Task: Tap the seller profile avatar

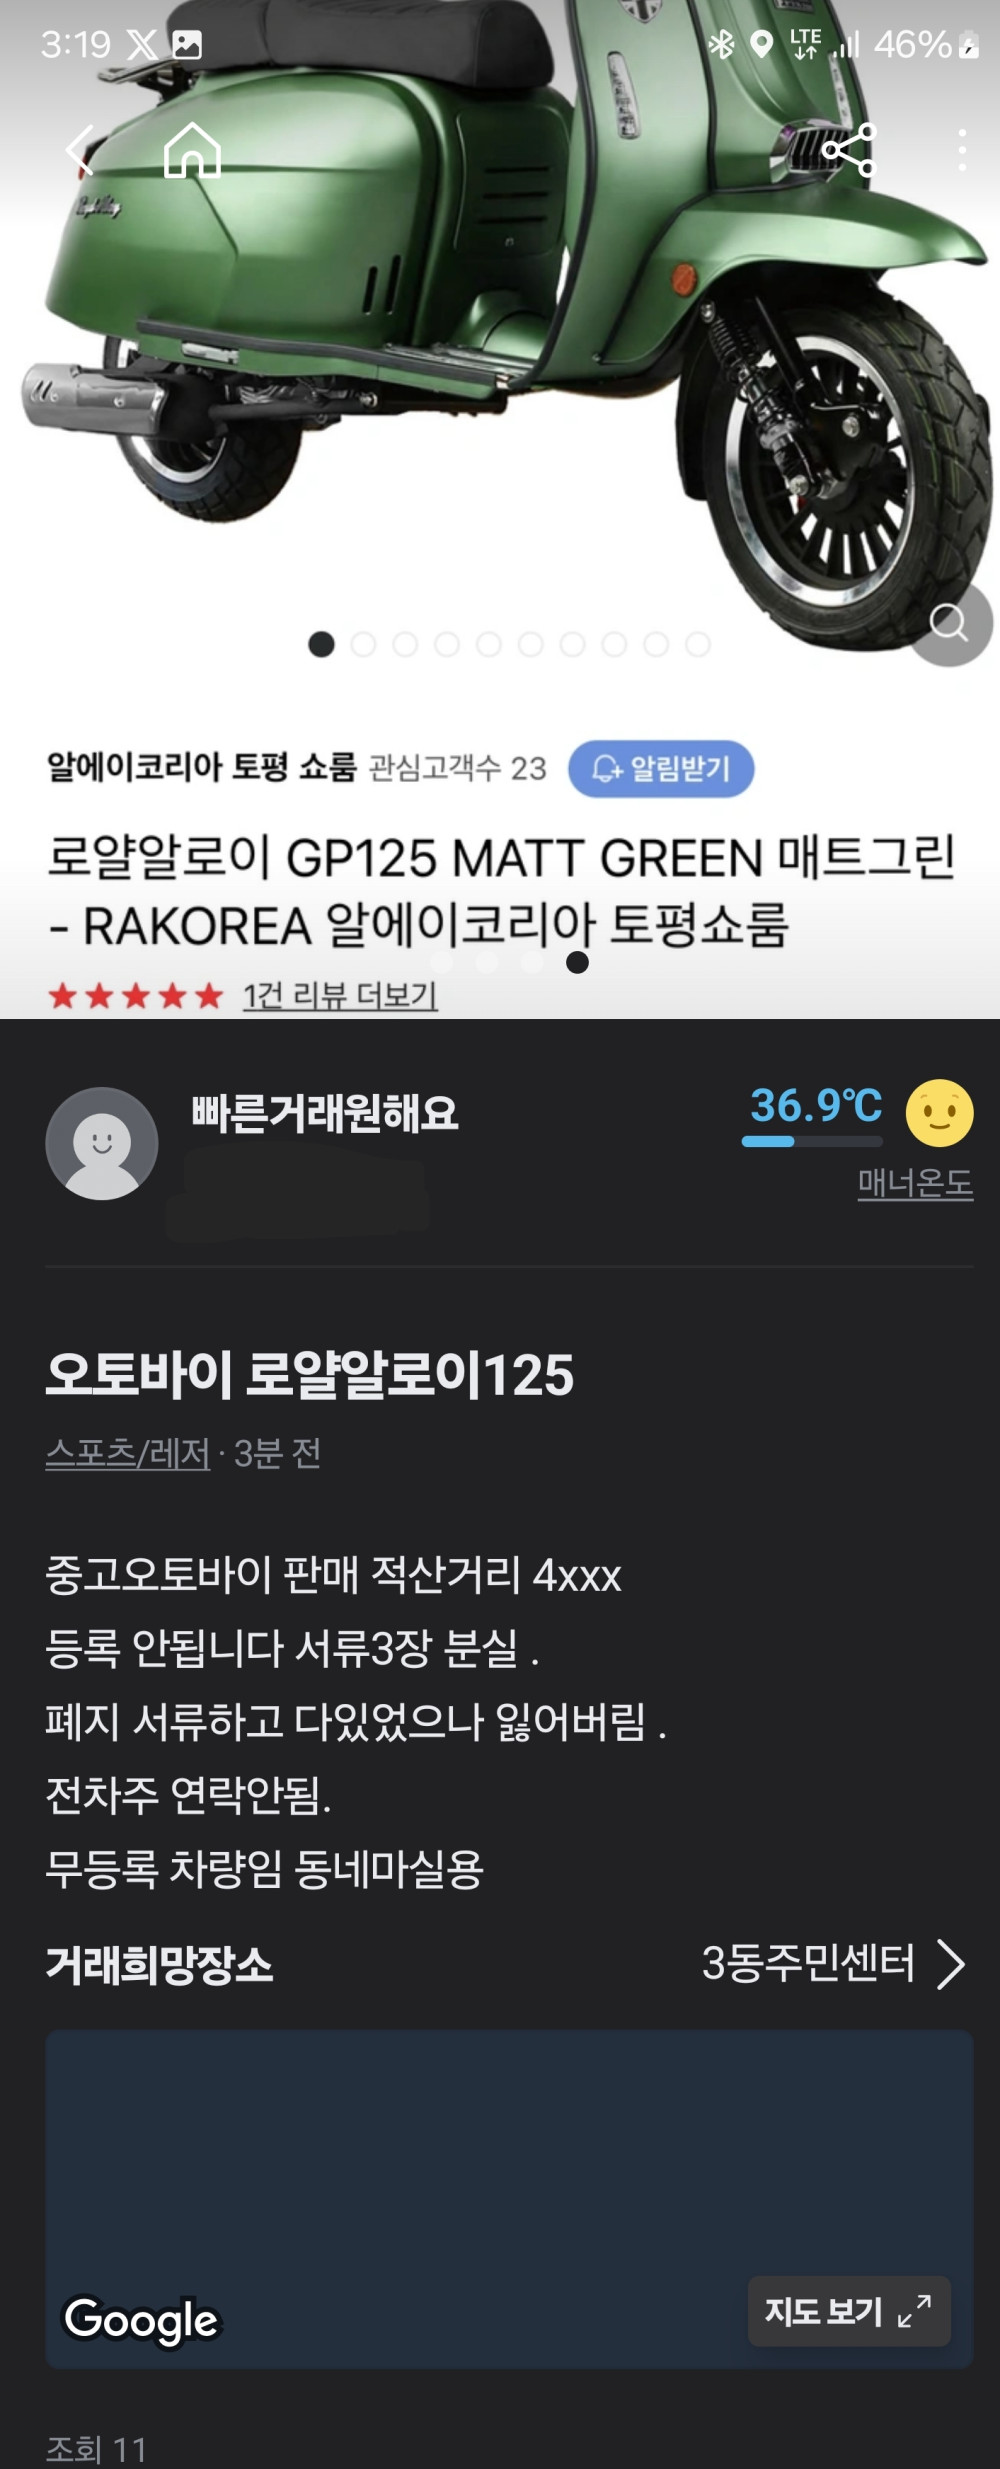Action: [102, 1143]
